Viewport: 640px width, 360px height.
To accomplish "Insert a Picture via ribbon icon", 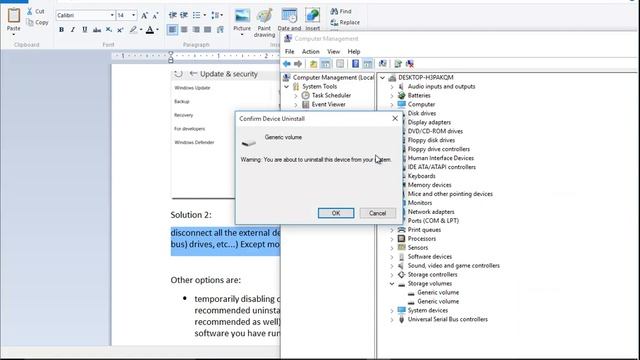I will tap(242, 16).
